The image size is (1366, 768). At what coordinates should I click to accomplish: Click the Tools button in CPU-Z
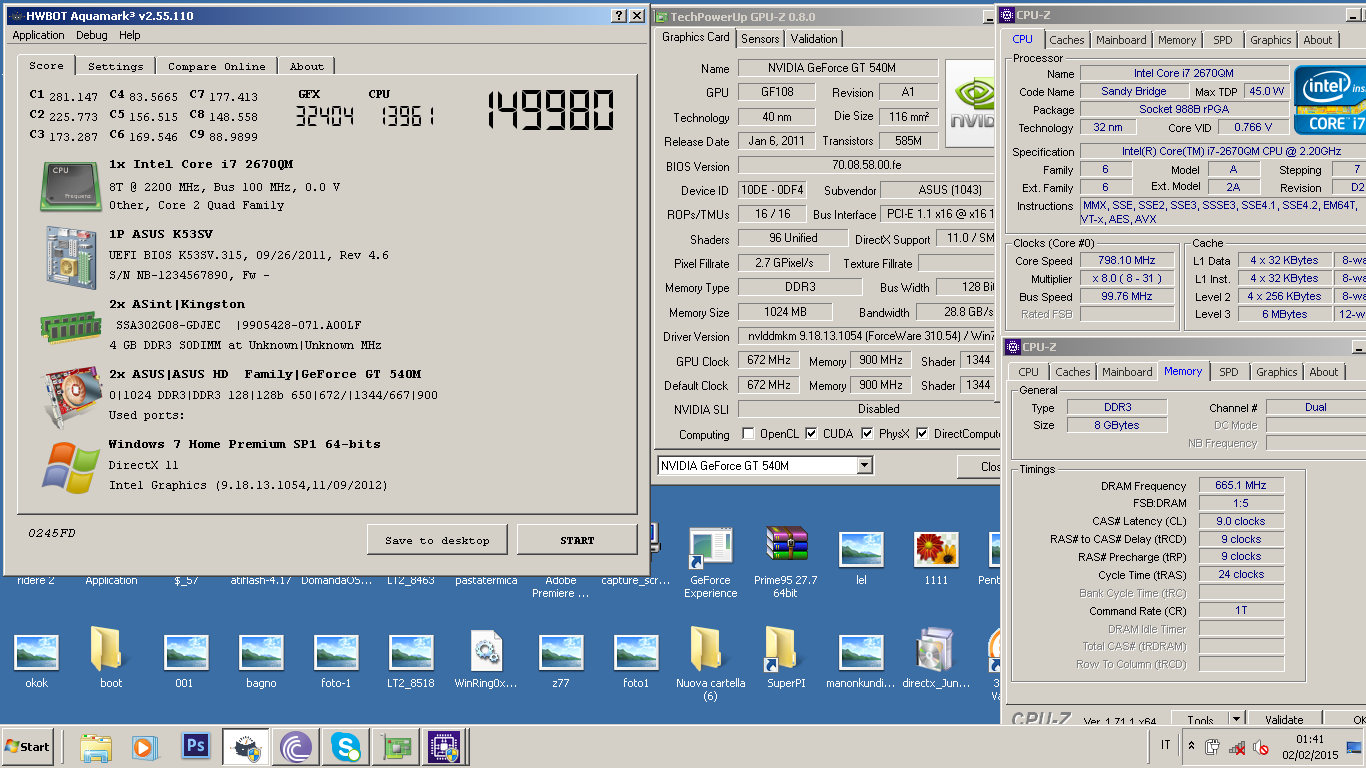(1201, 719)
